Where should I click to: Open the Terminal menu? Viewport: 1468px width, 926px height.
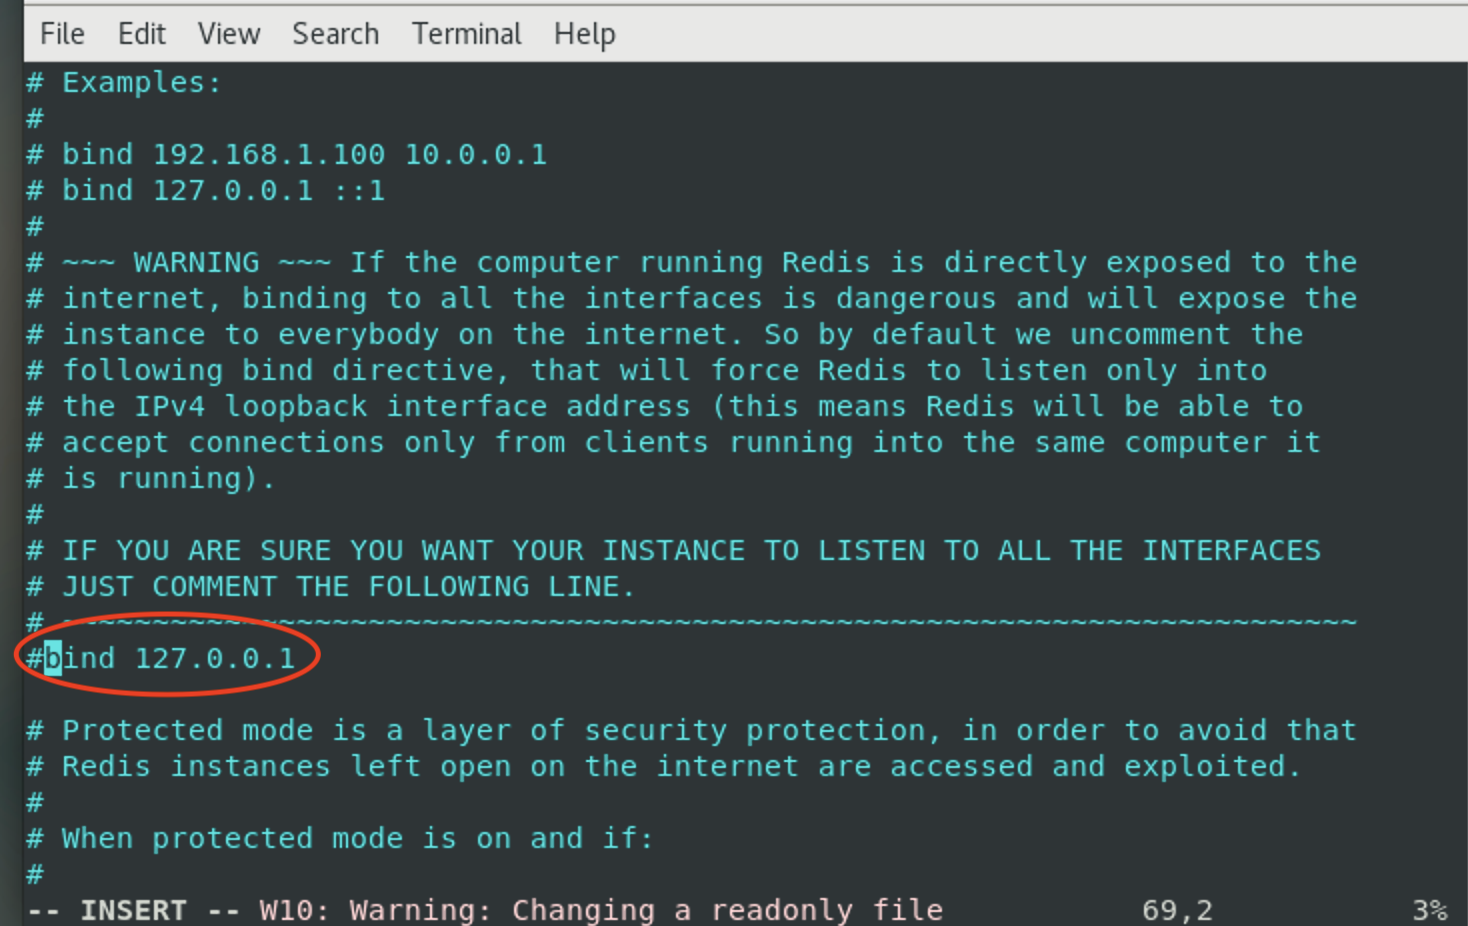coord(467,34)
